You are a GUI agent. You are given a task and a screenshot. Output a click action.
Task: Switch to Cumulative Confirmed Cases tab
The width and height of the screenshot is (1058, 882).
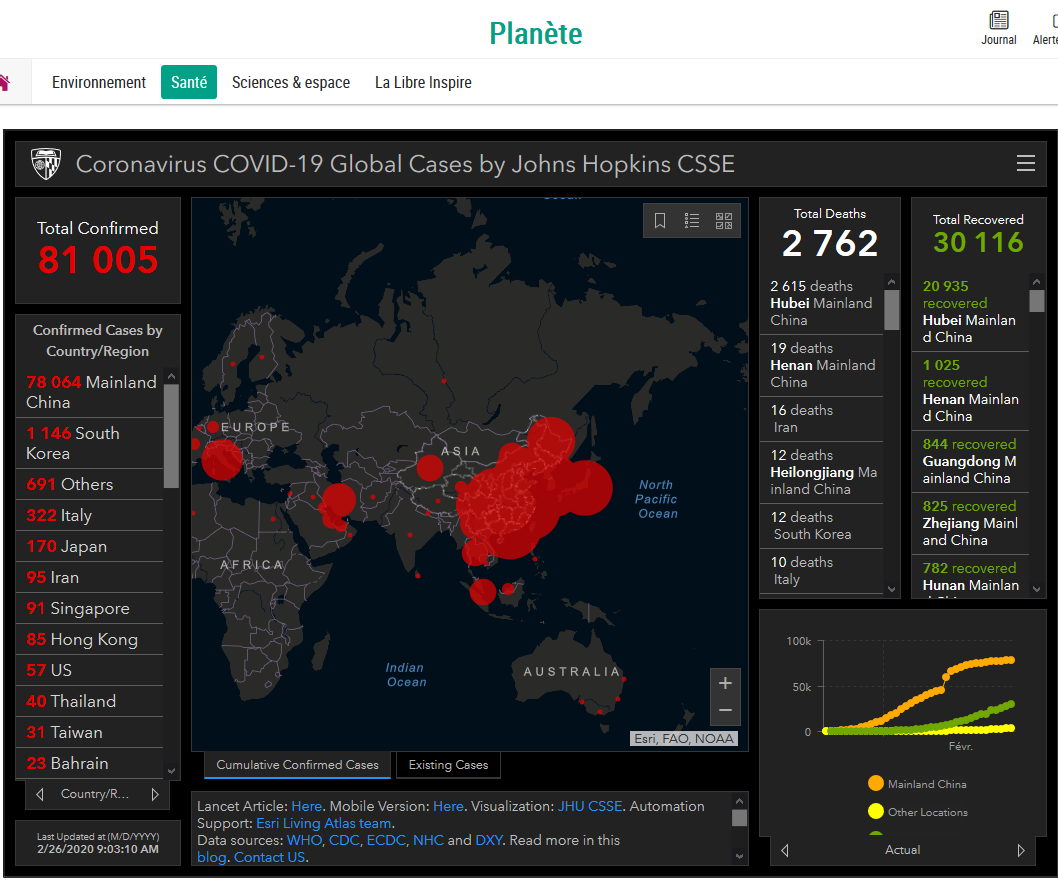coord(298,765)
